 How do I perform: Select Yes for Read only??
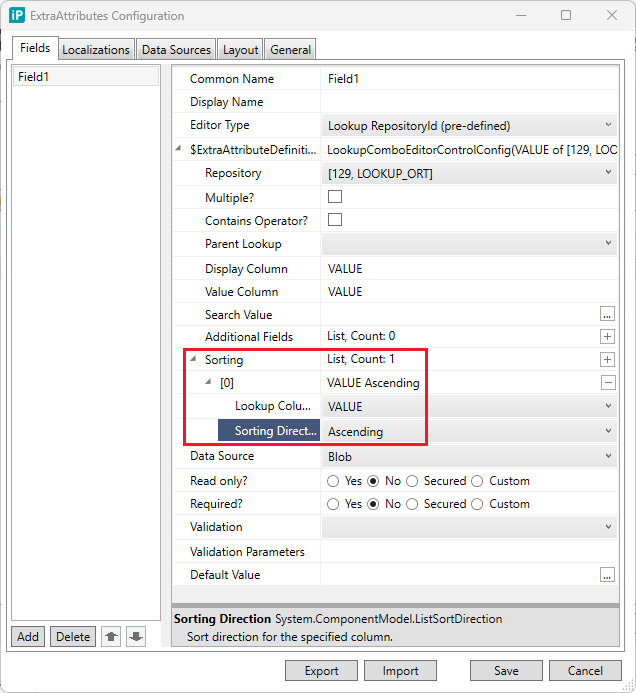334,481
